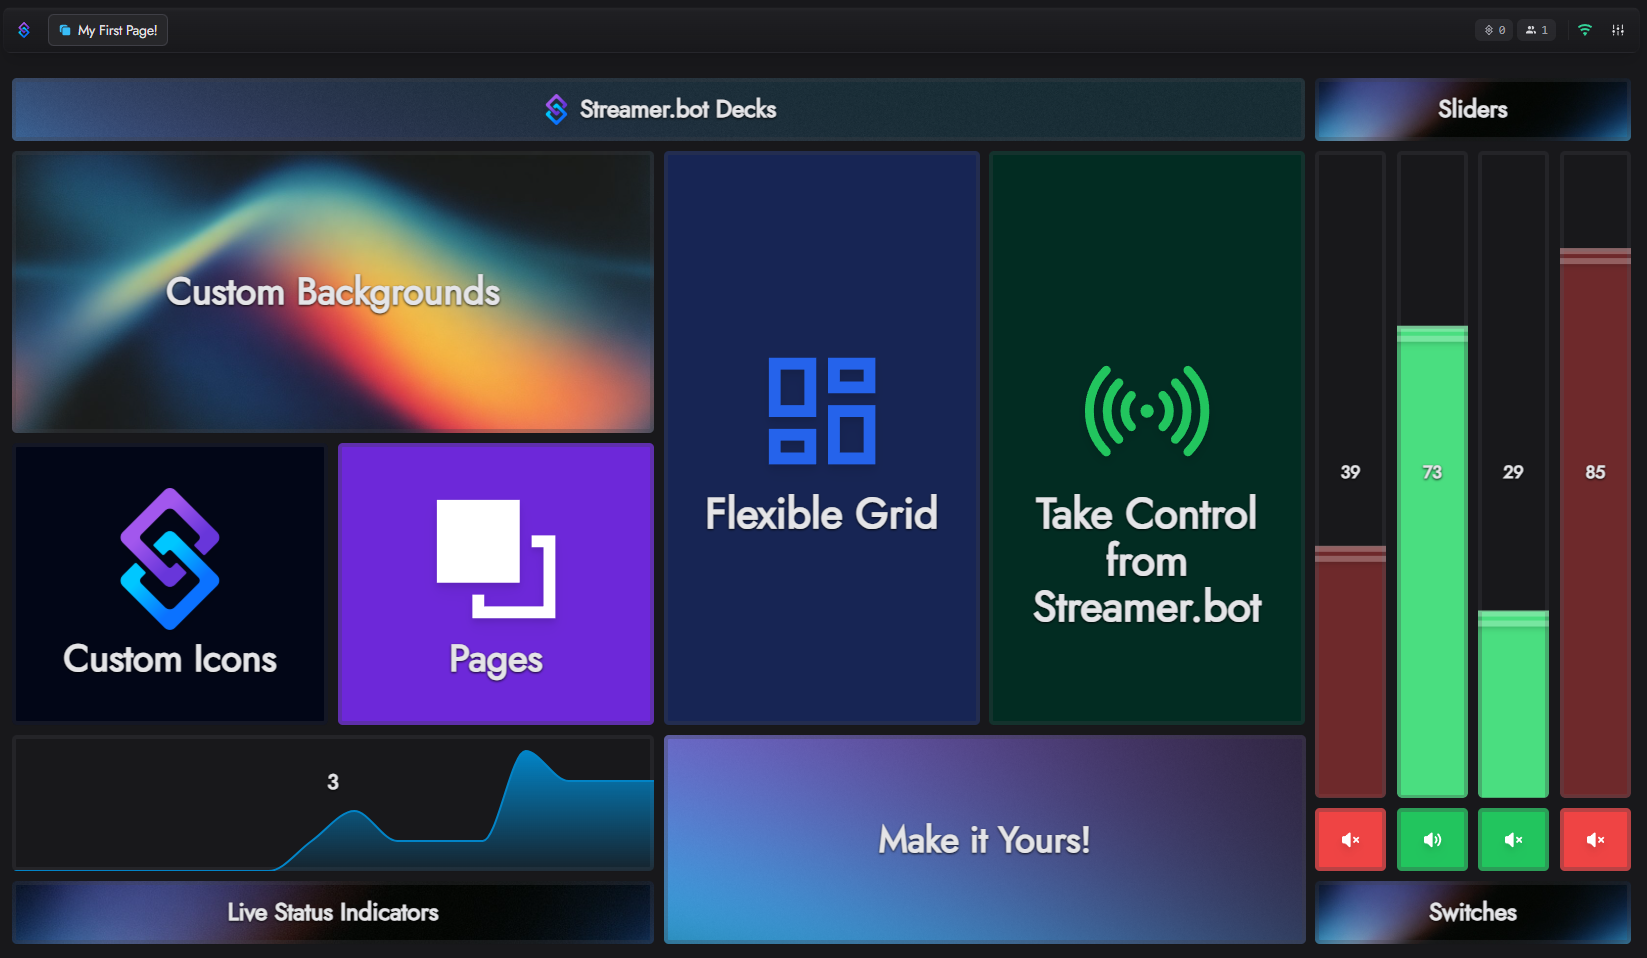
Task: Click the Flexible Grid label
Action: [x=822, y=514]
